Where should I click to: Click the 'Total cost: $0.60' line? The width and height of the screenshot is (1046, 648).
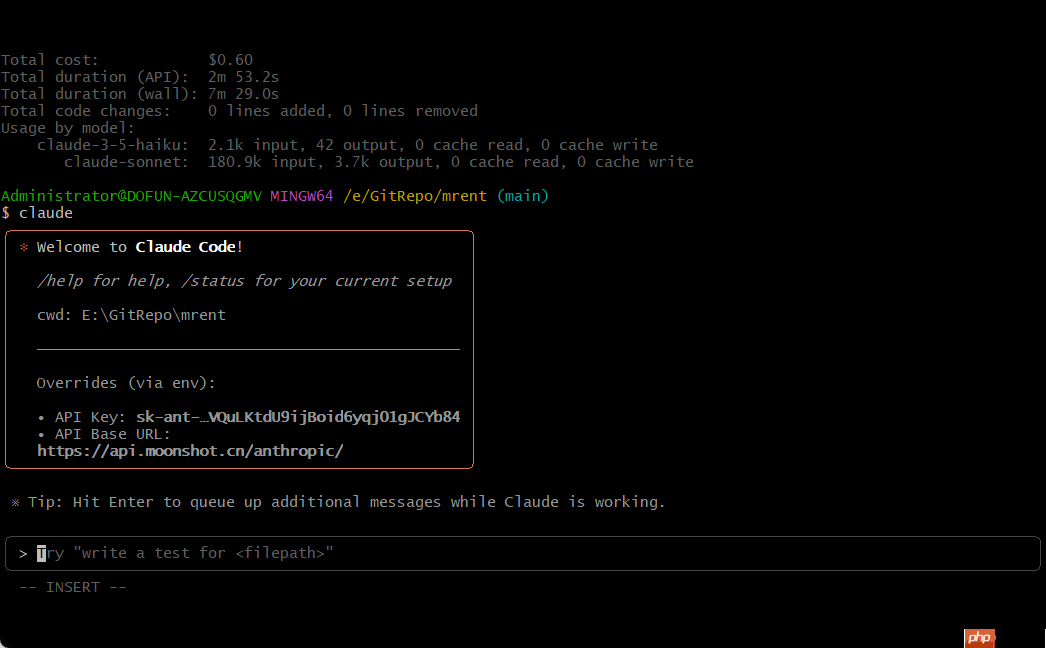[127, 60]
